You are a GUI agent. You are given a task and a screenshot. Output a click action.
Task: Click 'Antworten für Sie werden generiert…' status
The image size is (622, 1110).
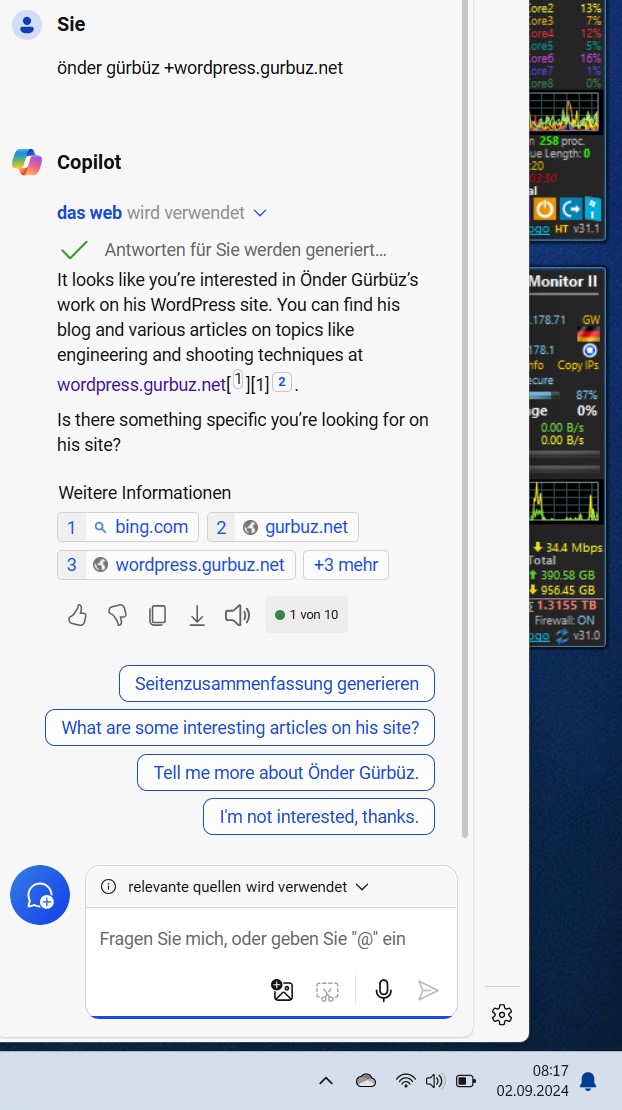pyautogui.click(x=246, y=250)
